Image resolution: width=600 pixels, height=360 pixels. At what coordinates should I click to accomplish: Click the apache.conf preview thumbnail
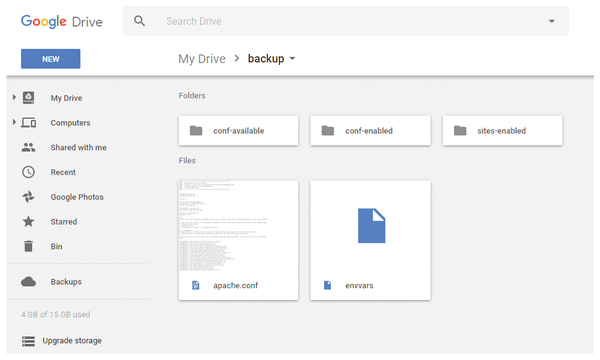pos(238,226)
